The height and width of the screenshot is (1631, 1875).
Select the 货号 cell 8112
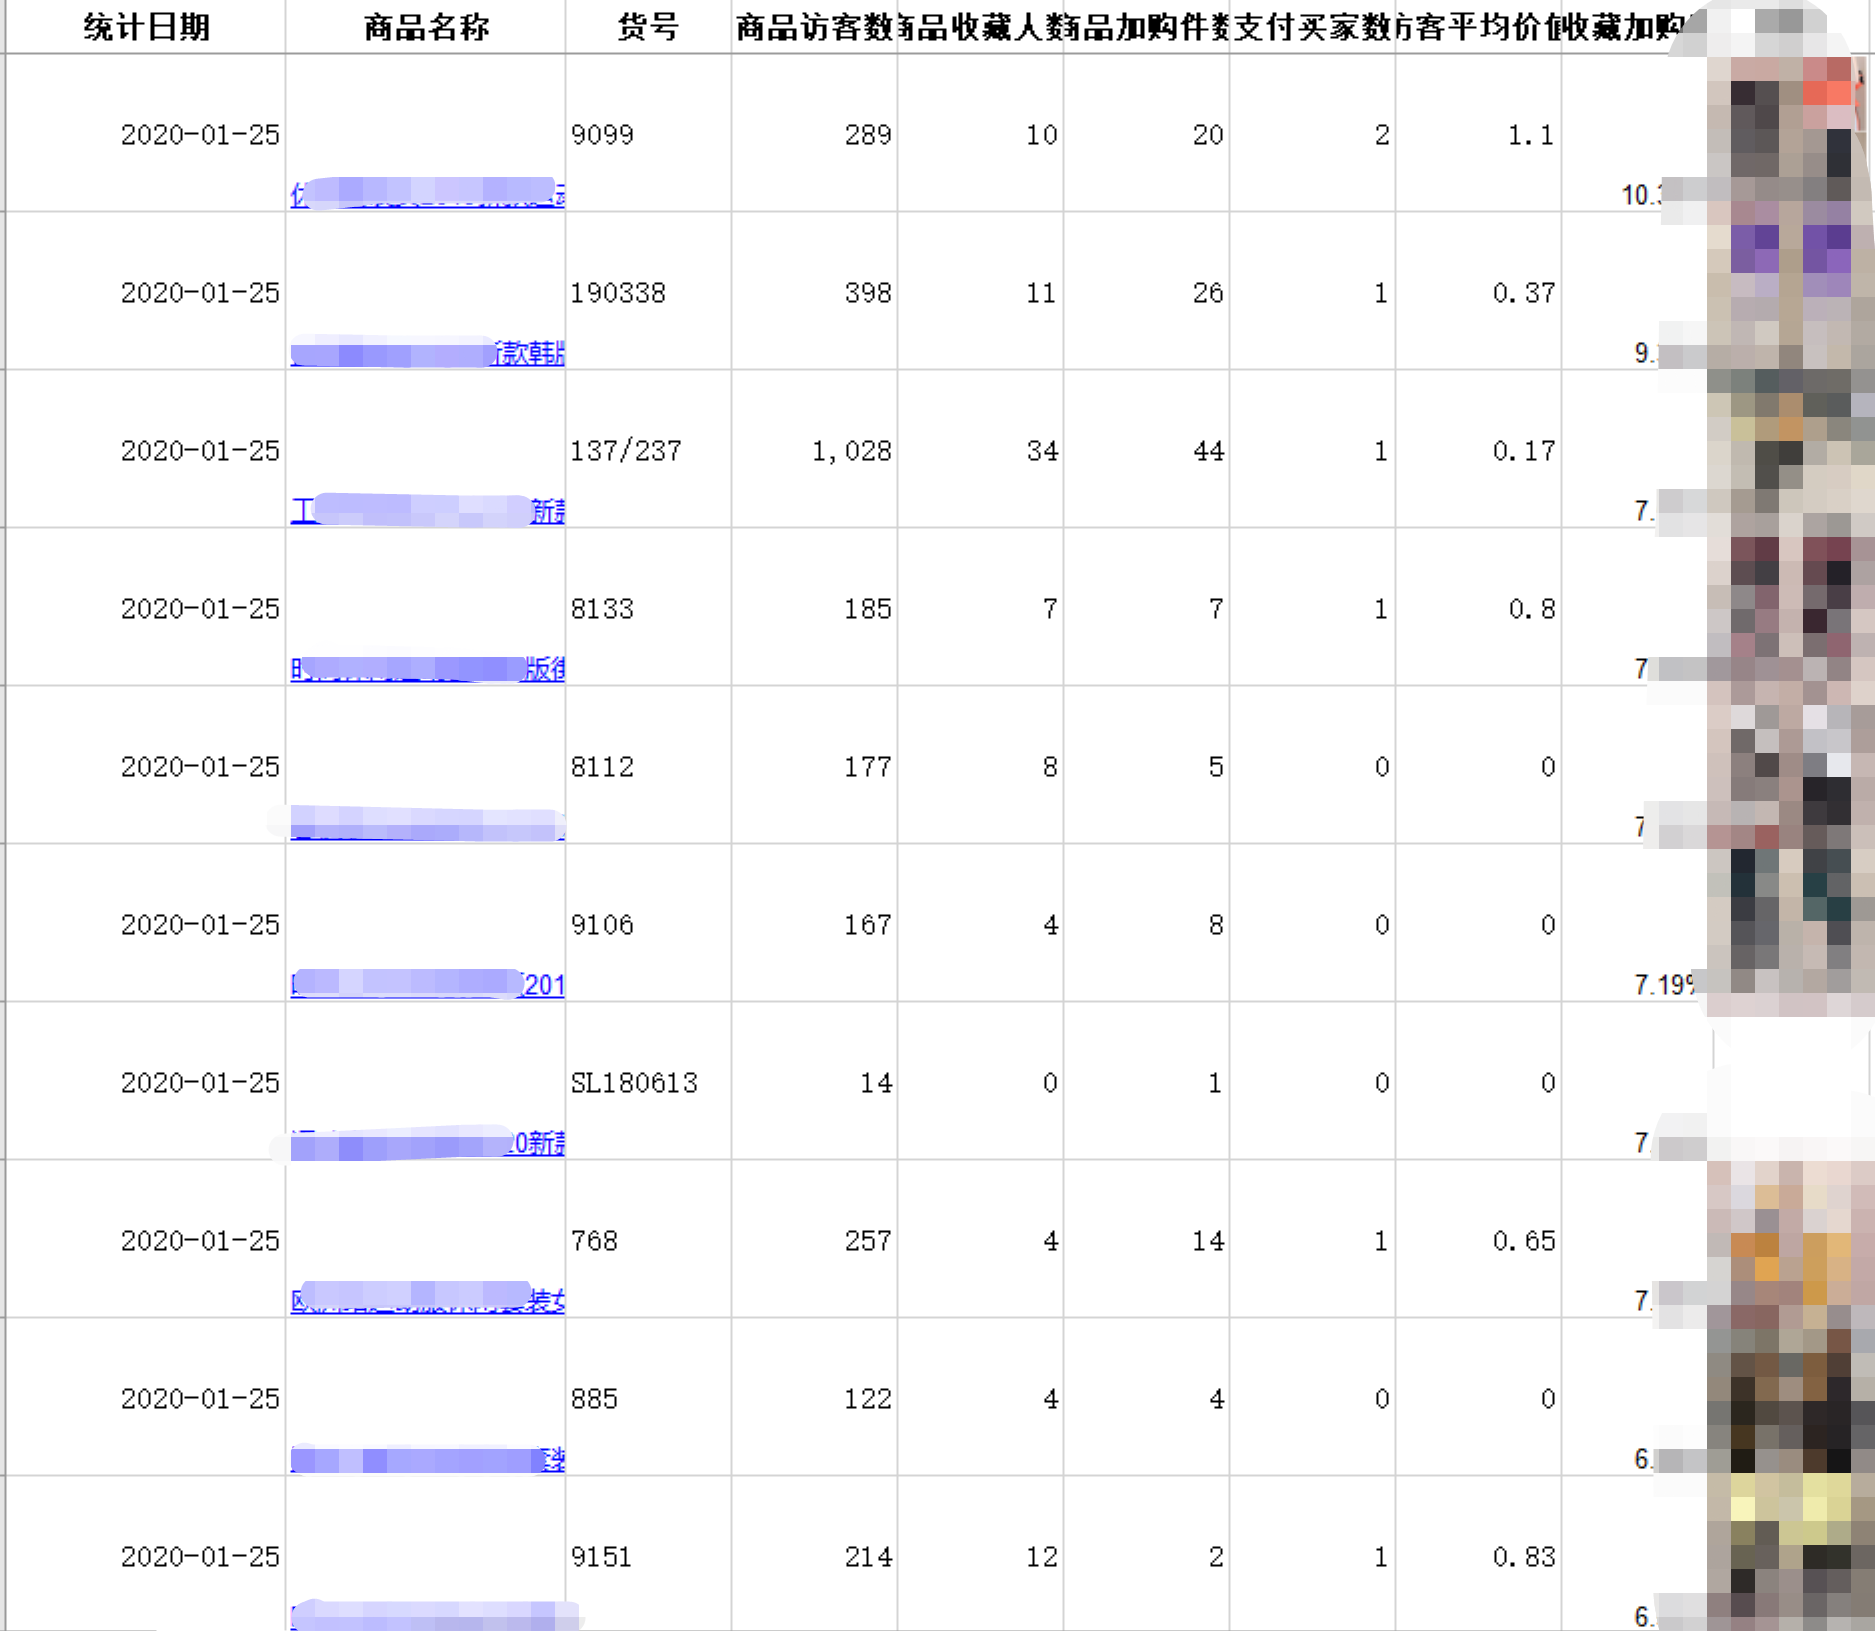coord(648,766)
